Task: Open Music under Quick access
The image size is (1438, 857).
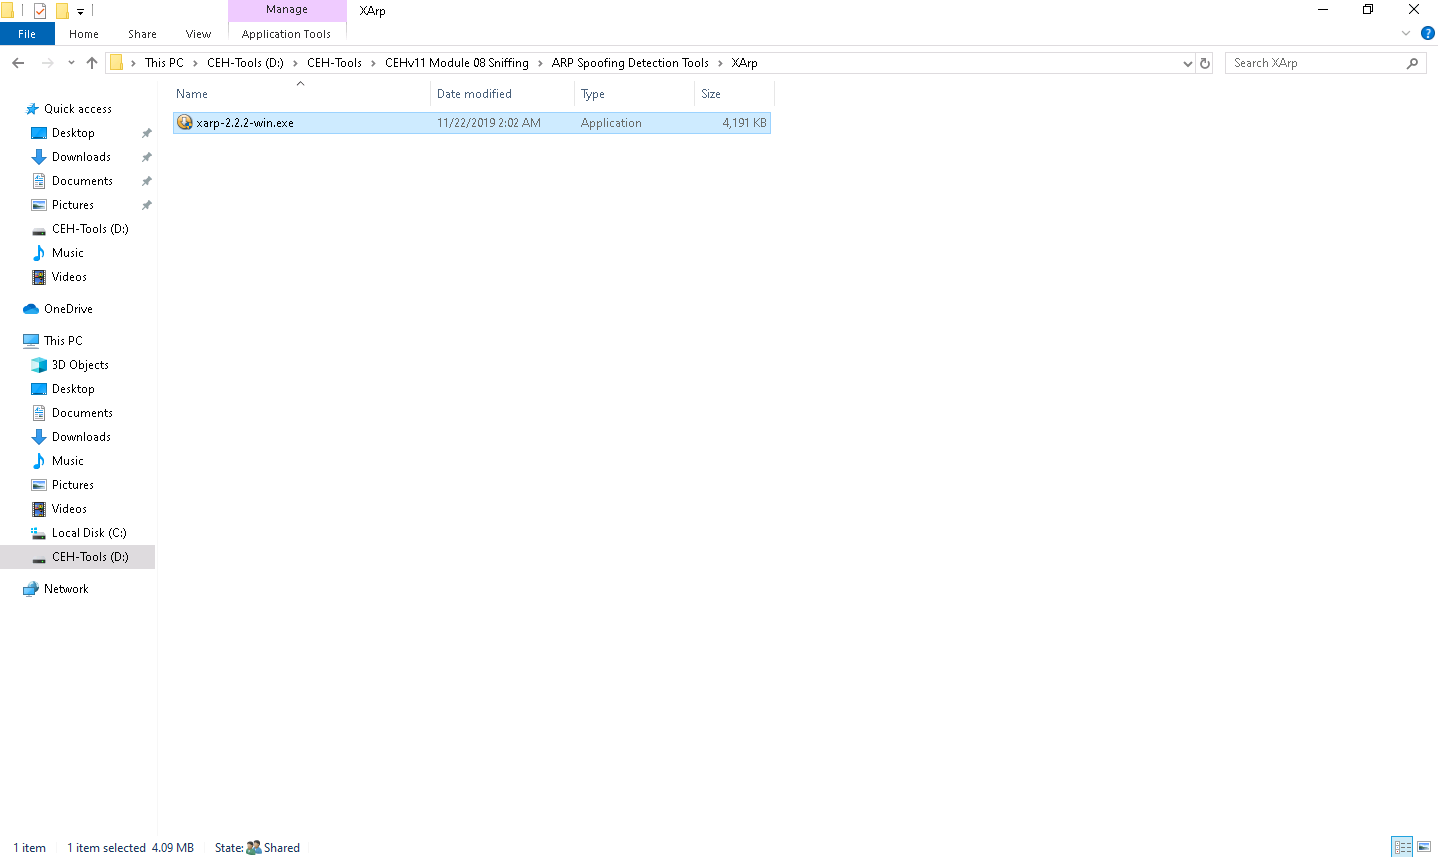Action: (68, 253)
